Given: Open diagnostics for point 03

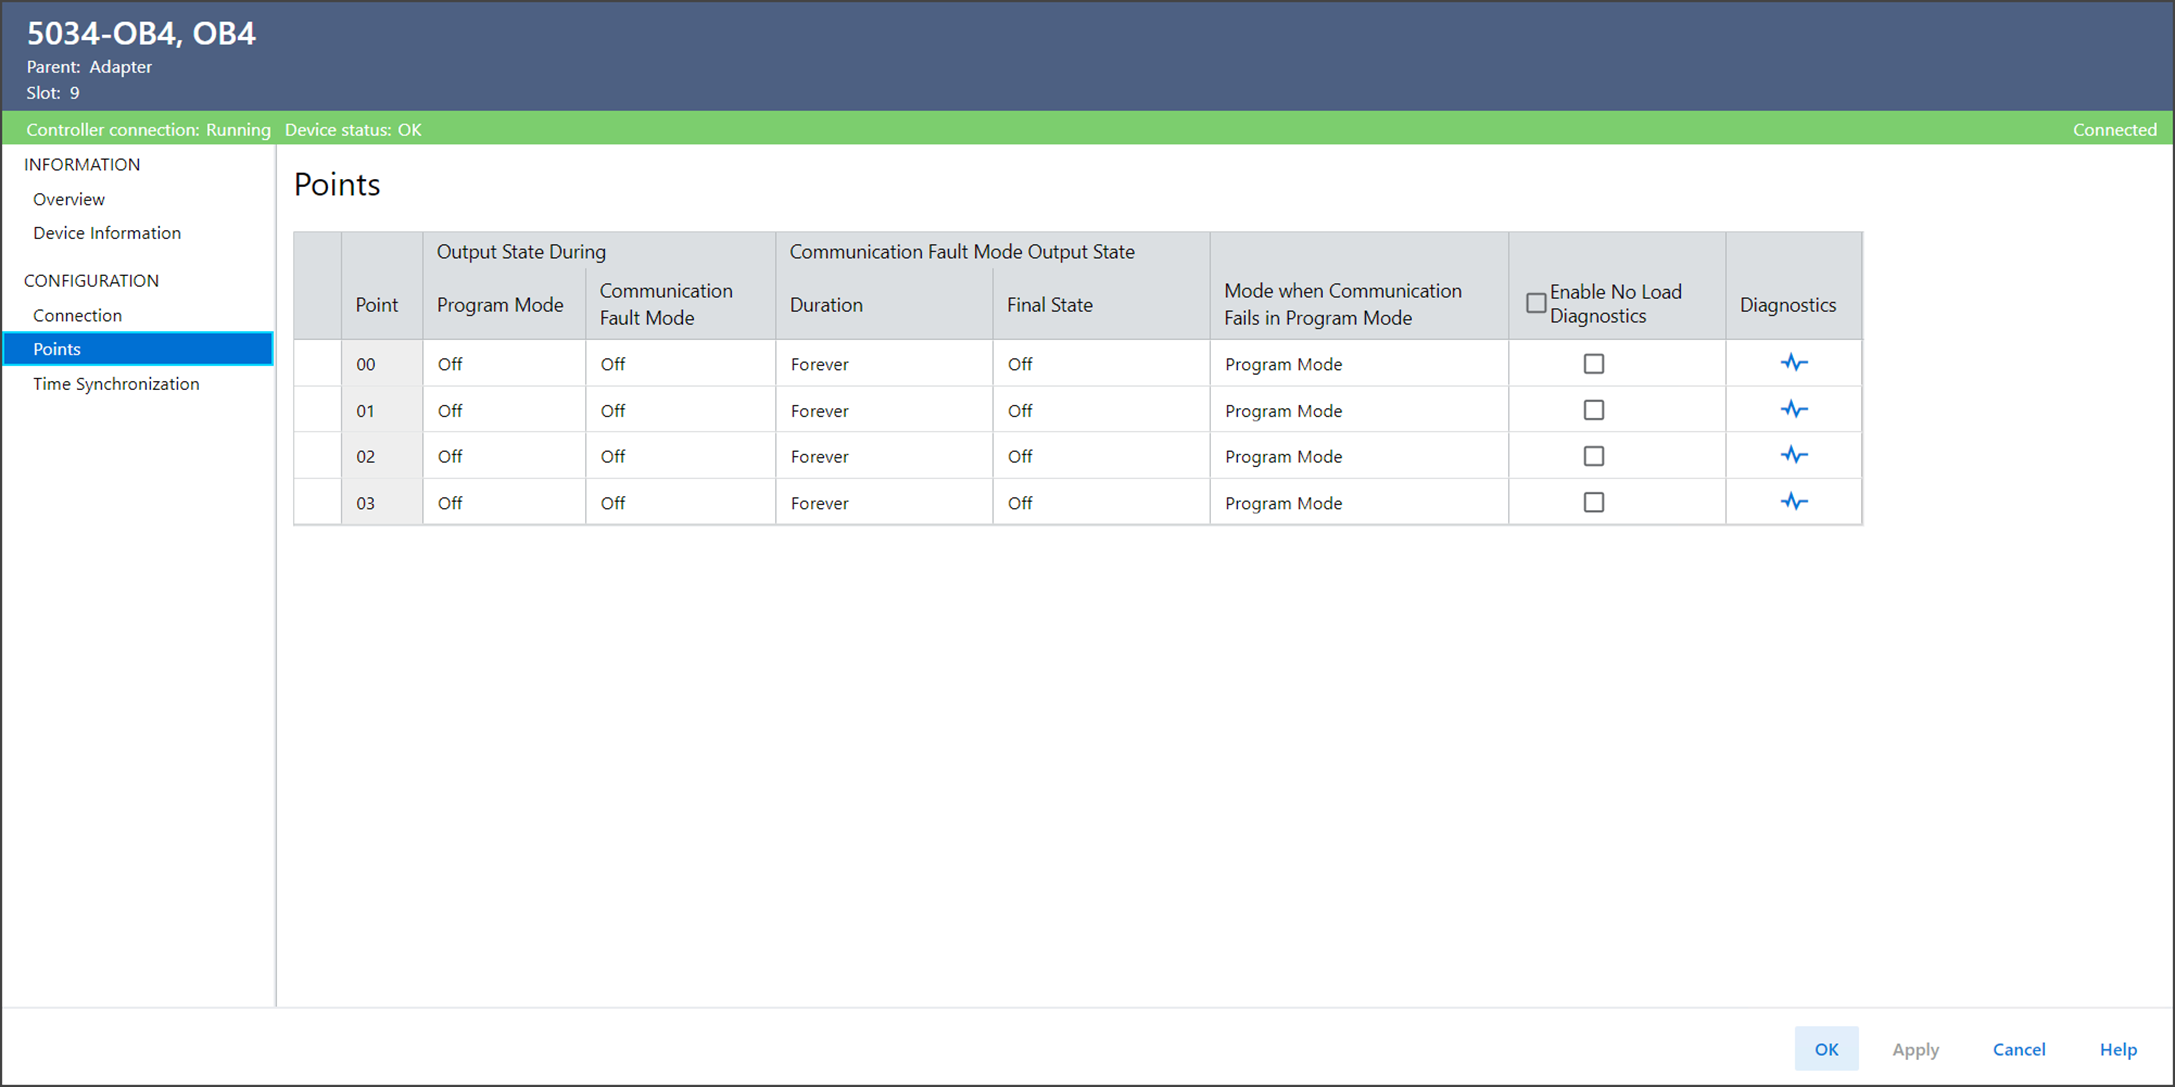Looking at the screenshot, I should tap(1793, 502).
